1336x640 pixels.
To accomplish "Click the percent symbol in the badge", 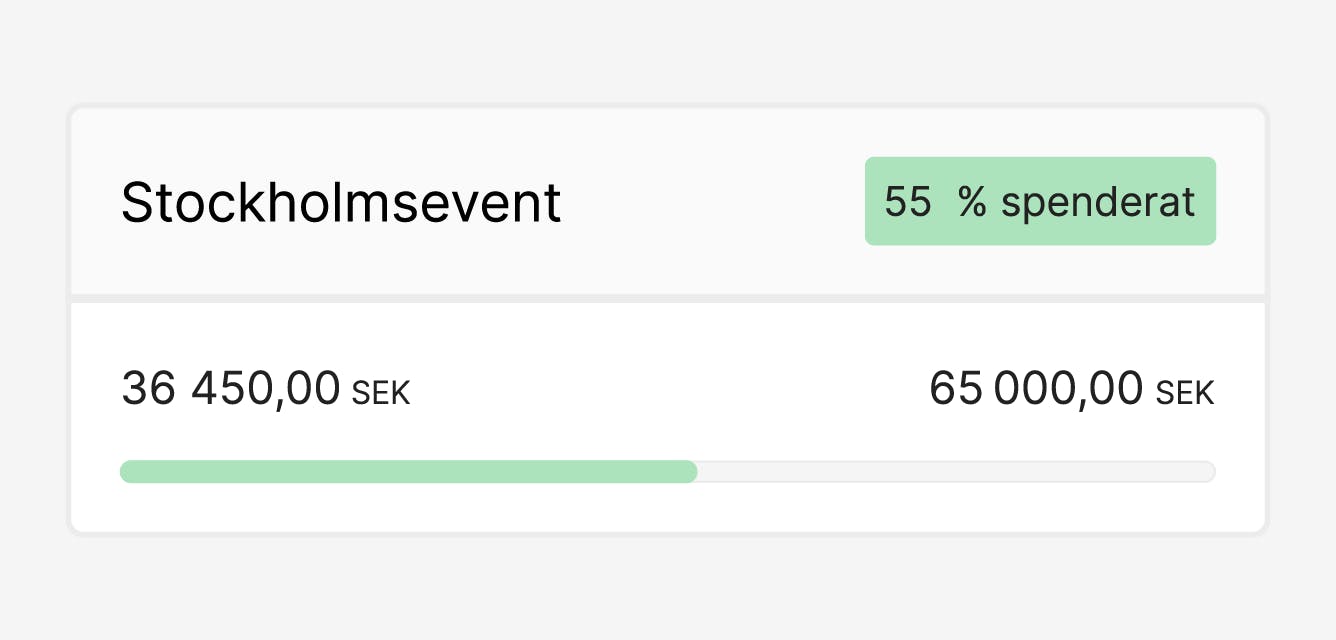I will (972, 202).
